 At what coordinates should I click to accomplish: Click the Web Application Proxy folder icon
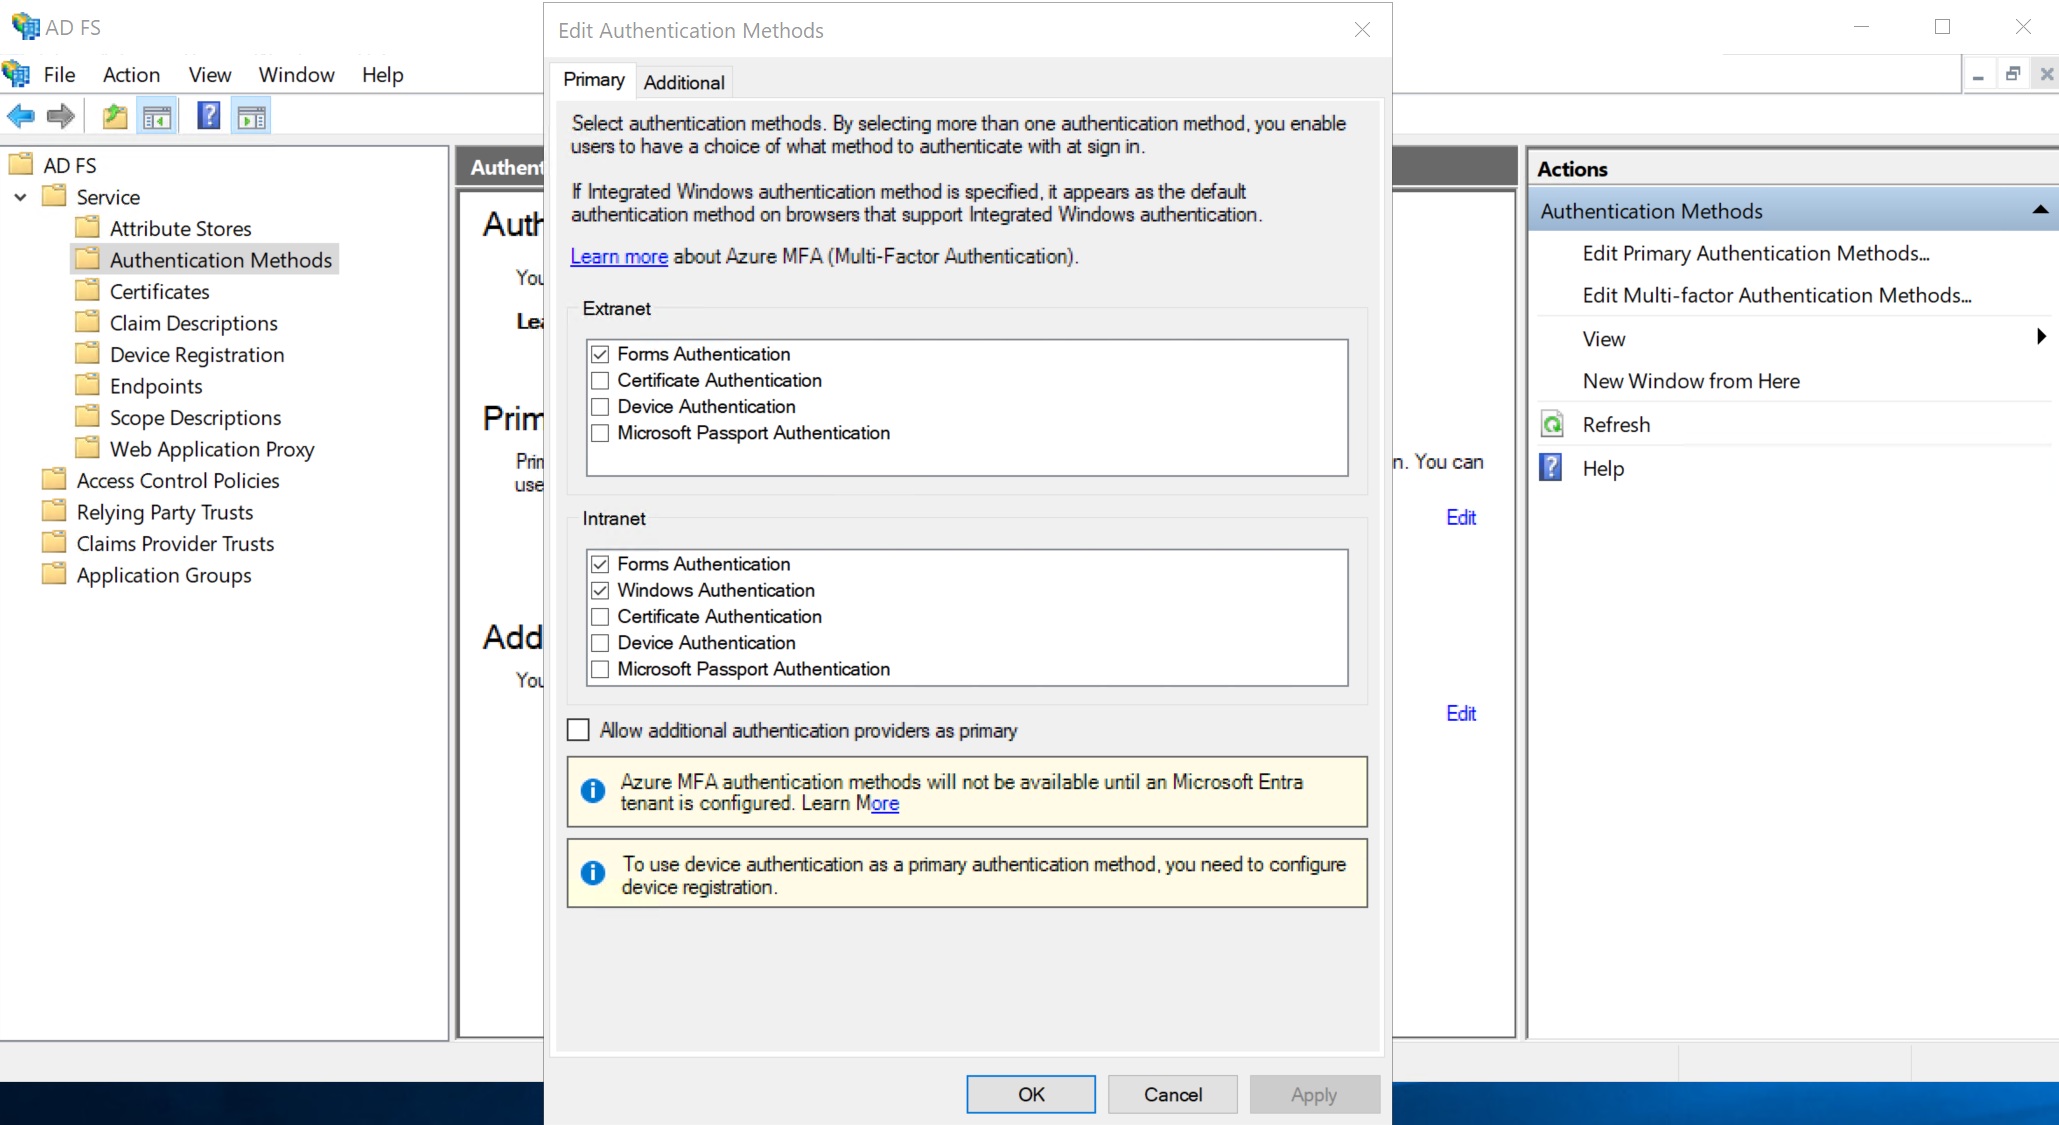(x=88, y=448)
